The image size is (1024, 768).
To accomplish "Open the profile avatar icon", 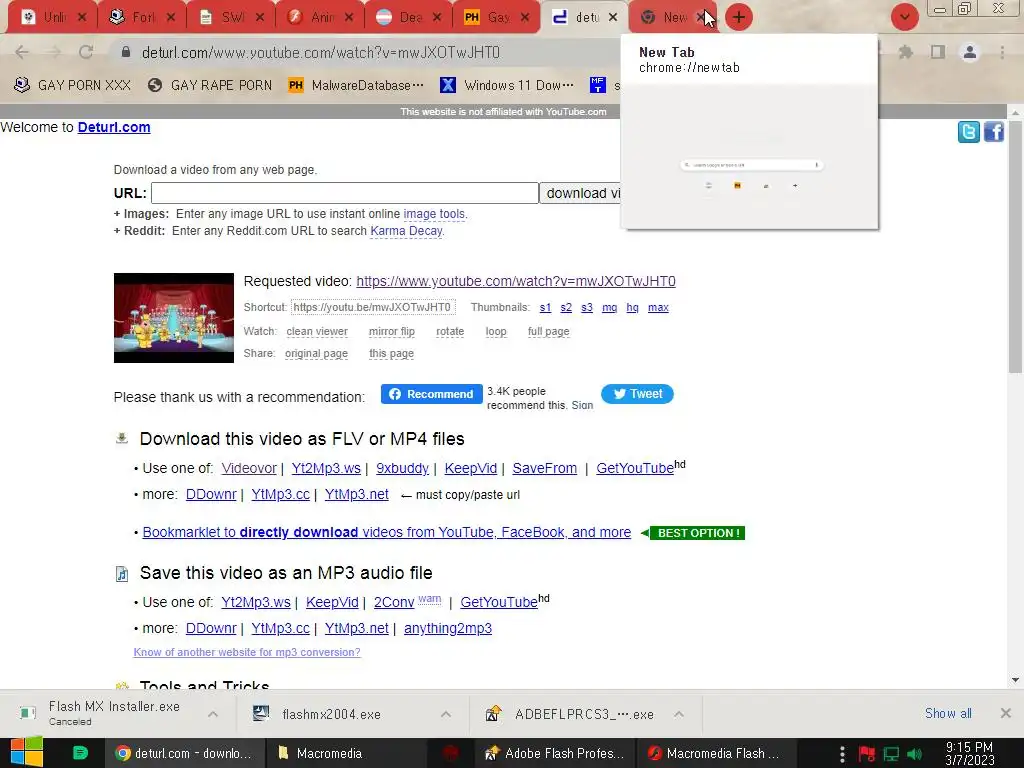I will click(x=970, y=52).
